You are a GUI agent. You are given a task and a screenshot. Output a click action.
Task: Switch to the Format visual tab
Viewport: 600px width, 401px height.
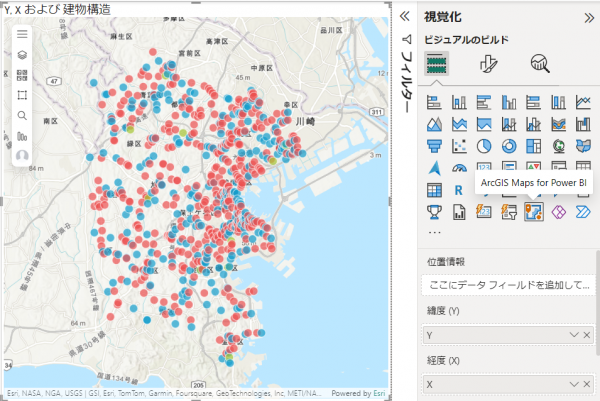click(x=488, y=64)
